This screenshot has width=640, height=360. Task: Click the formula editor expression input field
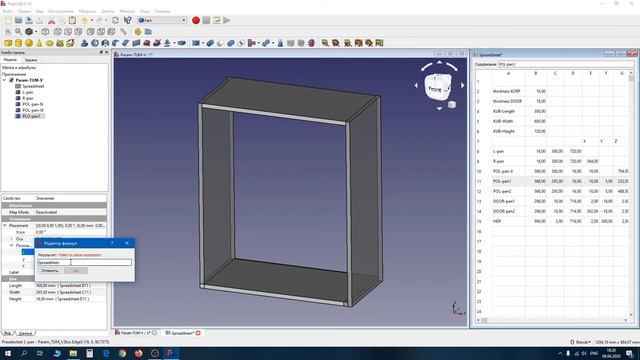click(84, 262)
